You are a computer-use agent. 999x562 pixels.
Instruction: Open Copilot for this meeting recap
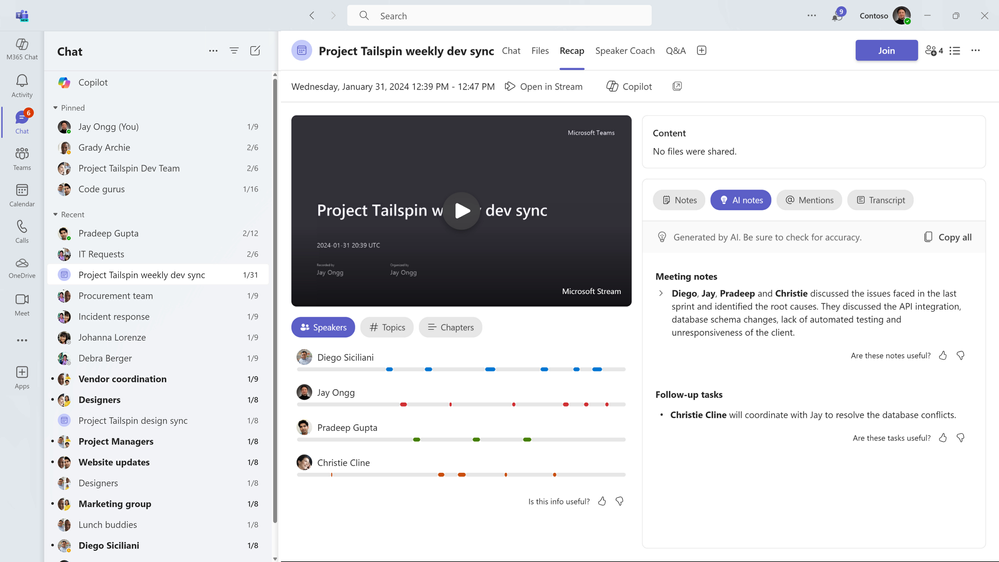pos(629,86)
